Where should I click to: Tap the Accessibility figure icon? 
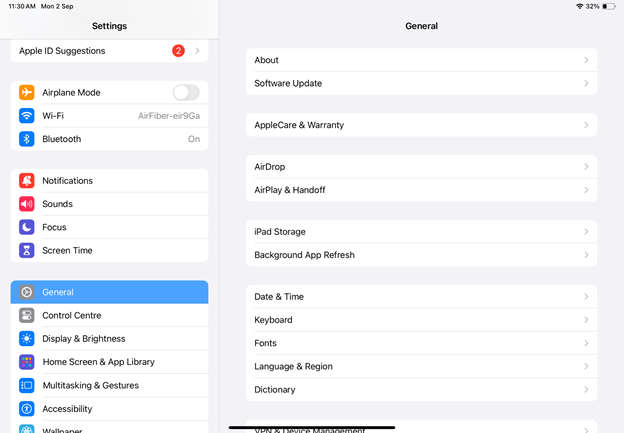(27, 409)
